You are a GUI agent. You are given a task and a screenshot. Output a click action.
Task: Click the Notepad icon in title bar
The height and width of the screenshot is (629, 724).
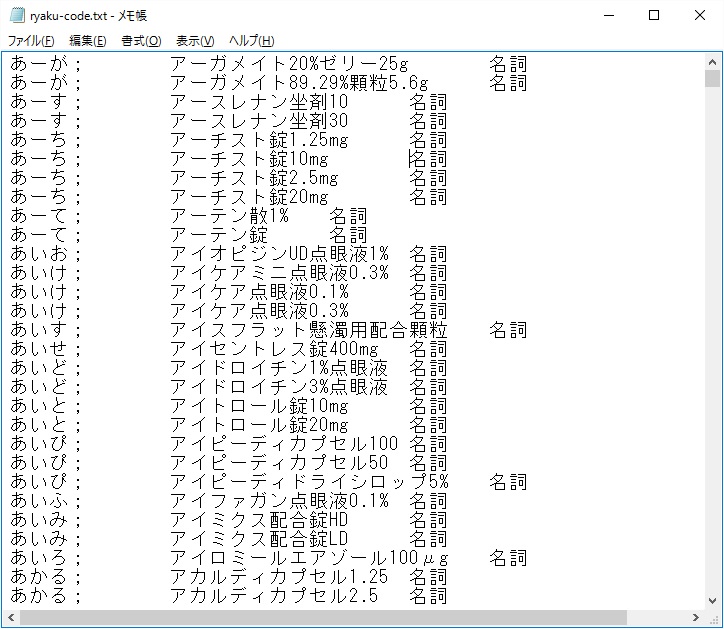point(17,15)
